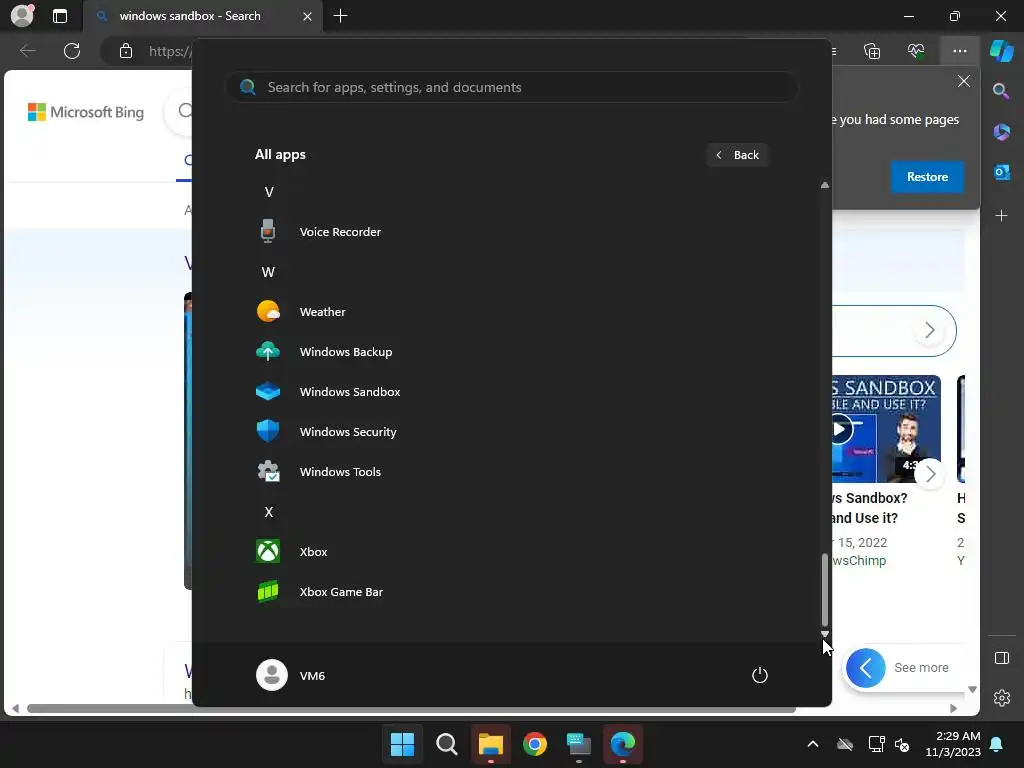Viewport: 1024px width, 768px height.
Task: Open a new Edge tab
Action: click(340, 16)
